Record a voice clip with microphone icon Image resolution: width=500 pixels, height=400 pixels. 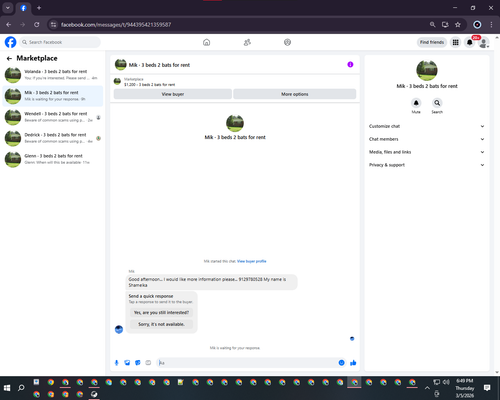116,363
